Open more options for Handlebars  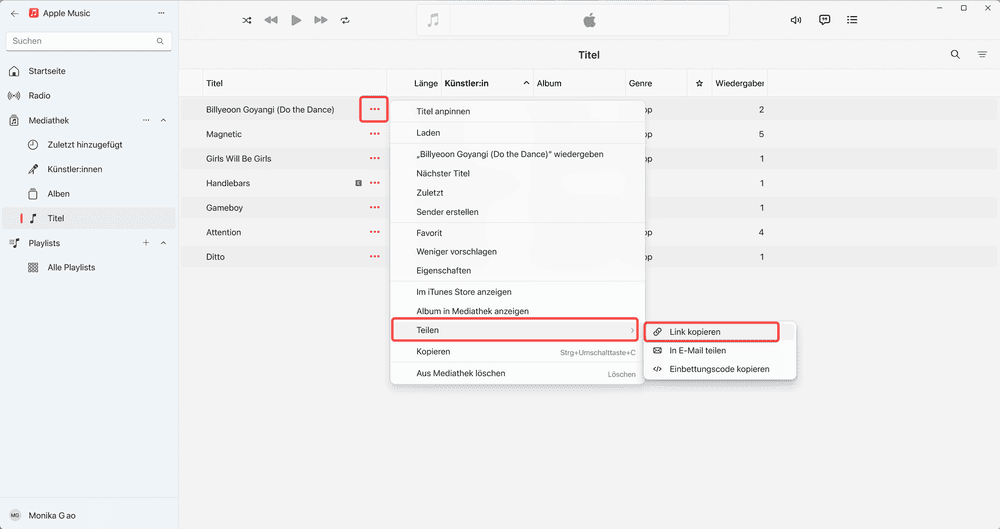(x=374, y=183)
